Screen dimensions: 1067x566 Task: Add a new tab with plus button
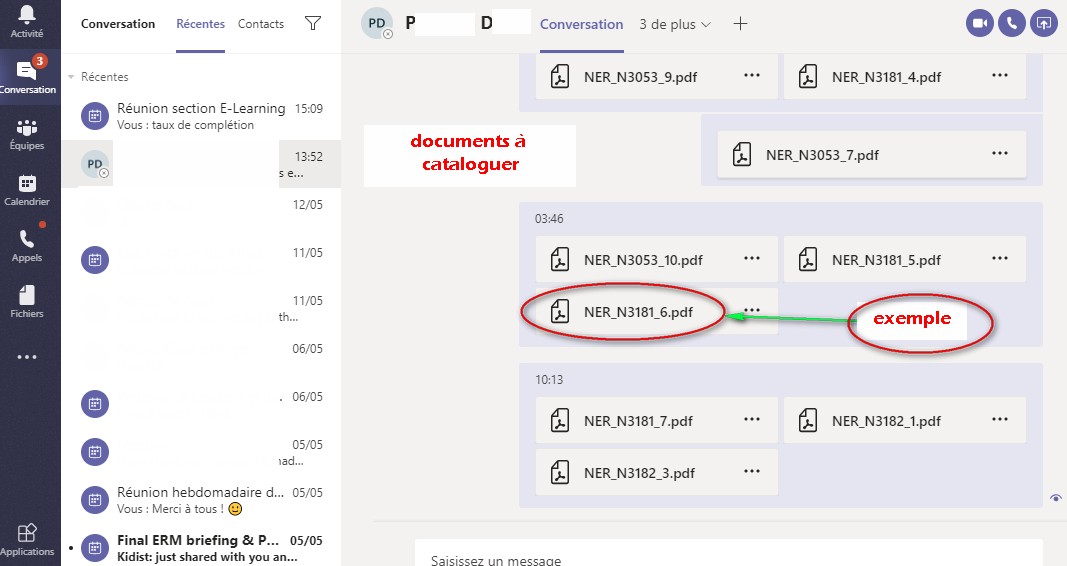point(740,24)
